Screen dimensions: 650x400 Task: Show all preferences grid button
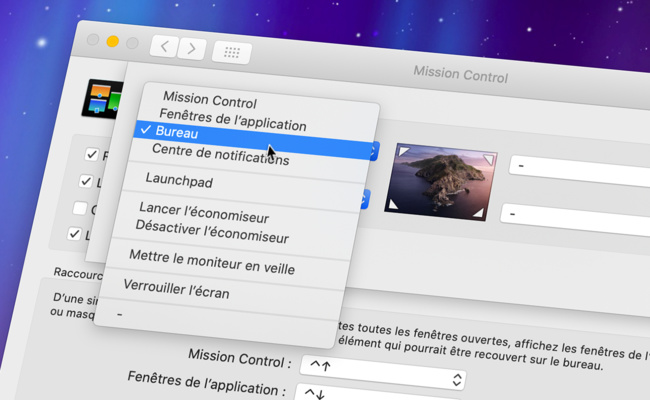pyautogui.click(x=232, y=52)
